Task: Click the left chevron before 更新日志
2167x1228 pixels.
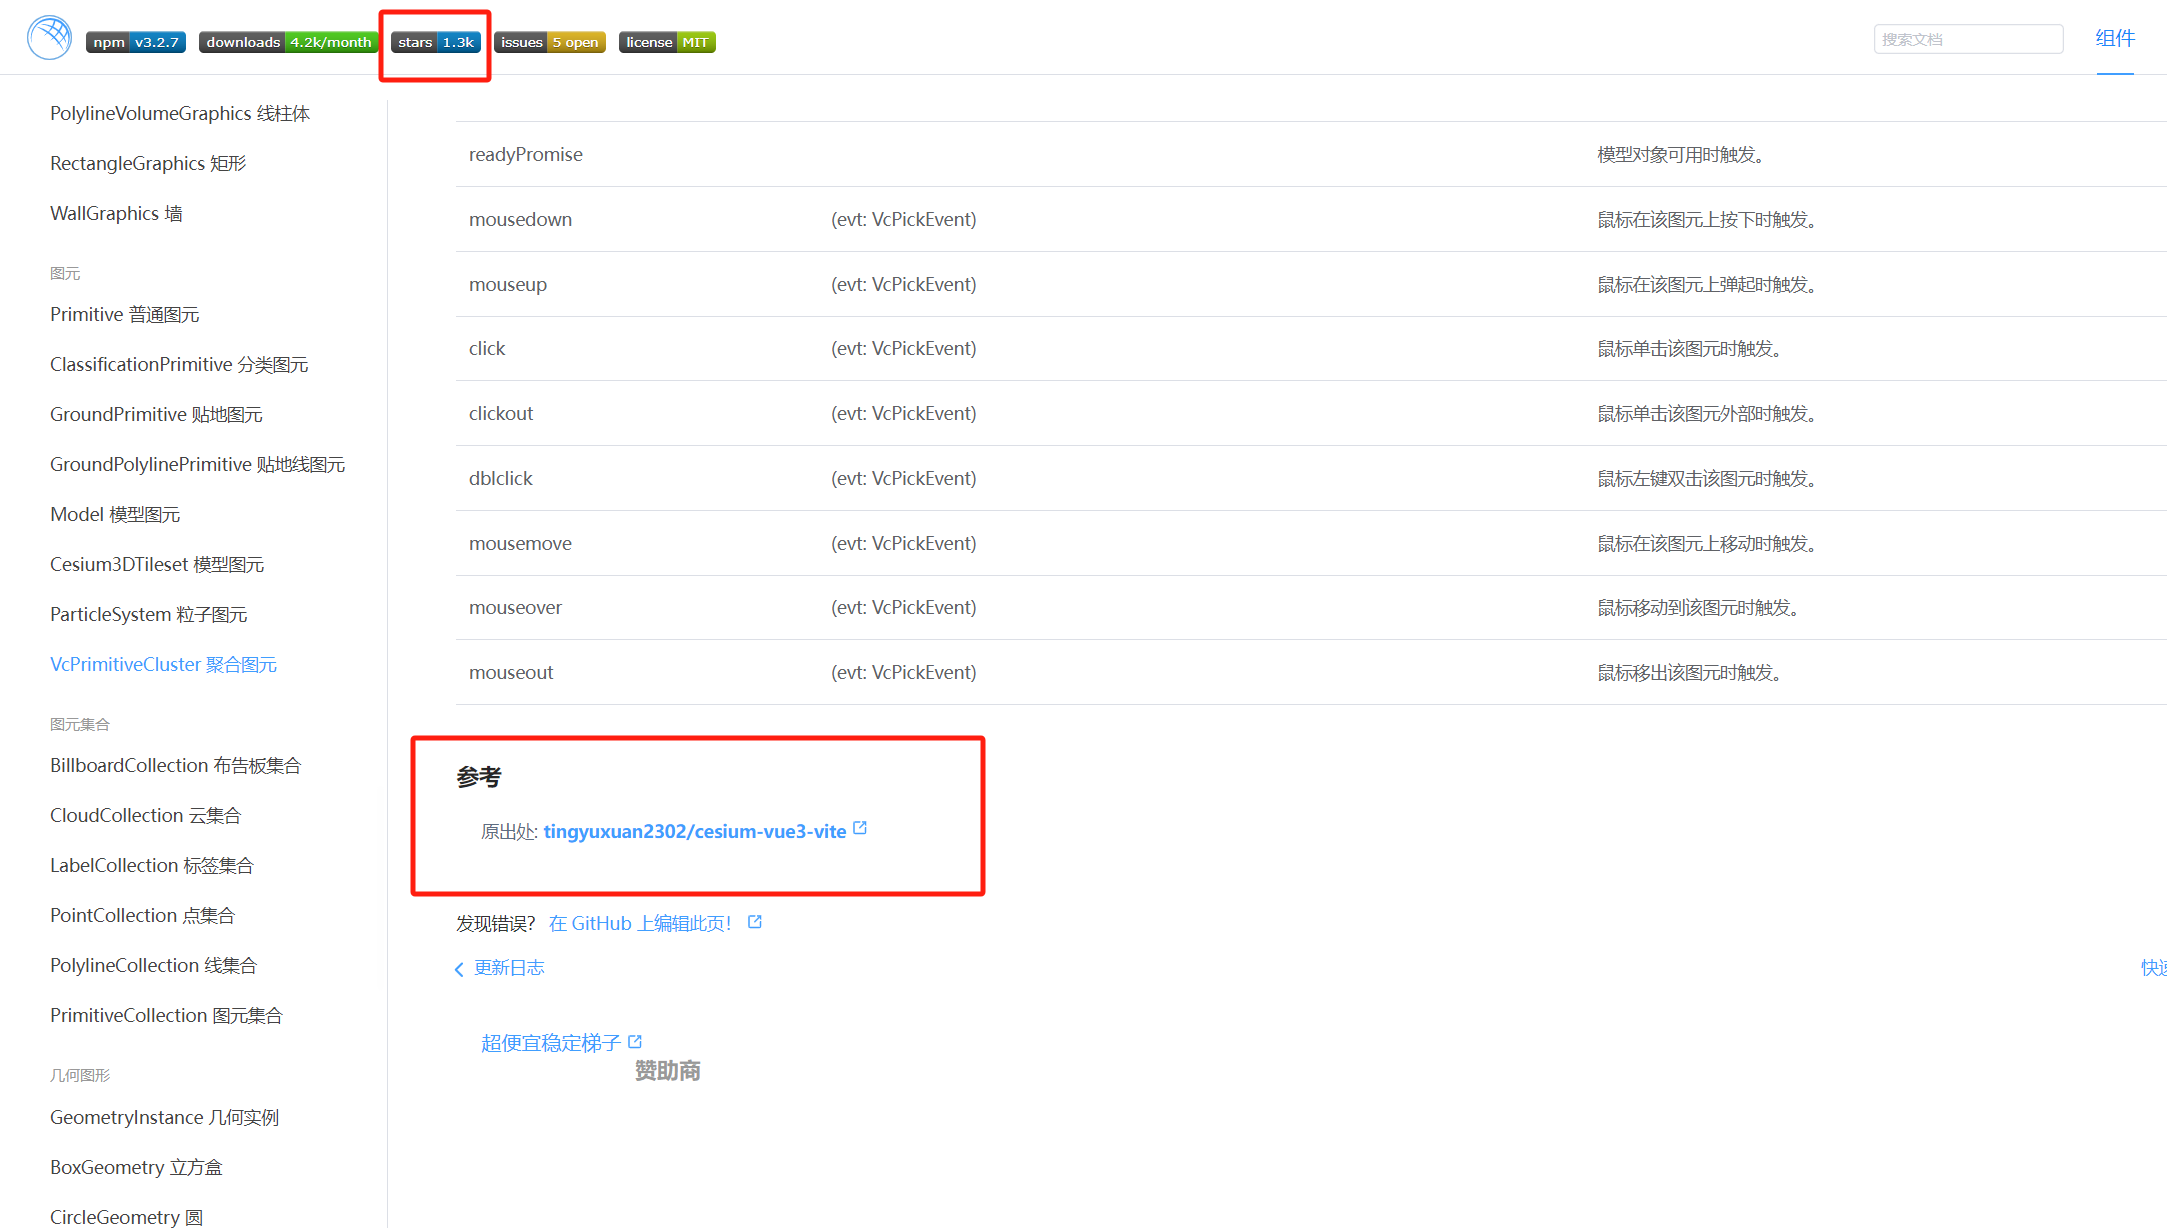Action: pos(459,969)
